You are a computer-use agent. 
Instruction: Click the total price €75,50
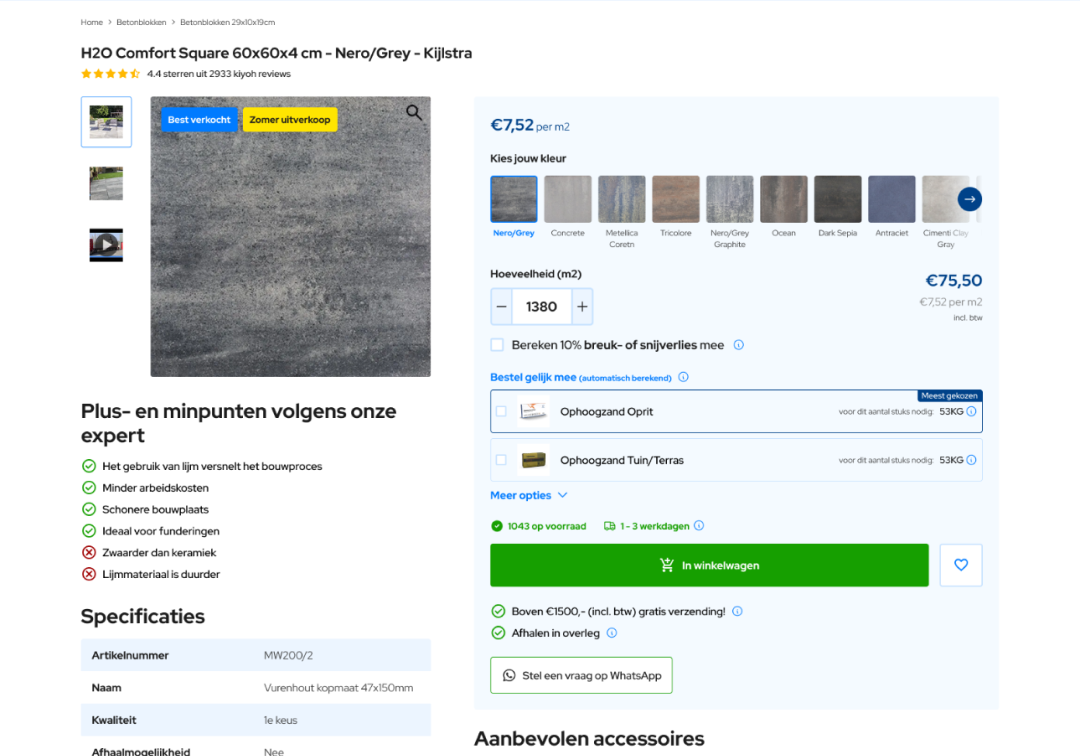(954, 280)
